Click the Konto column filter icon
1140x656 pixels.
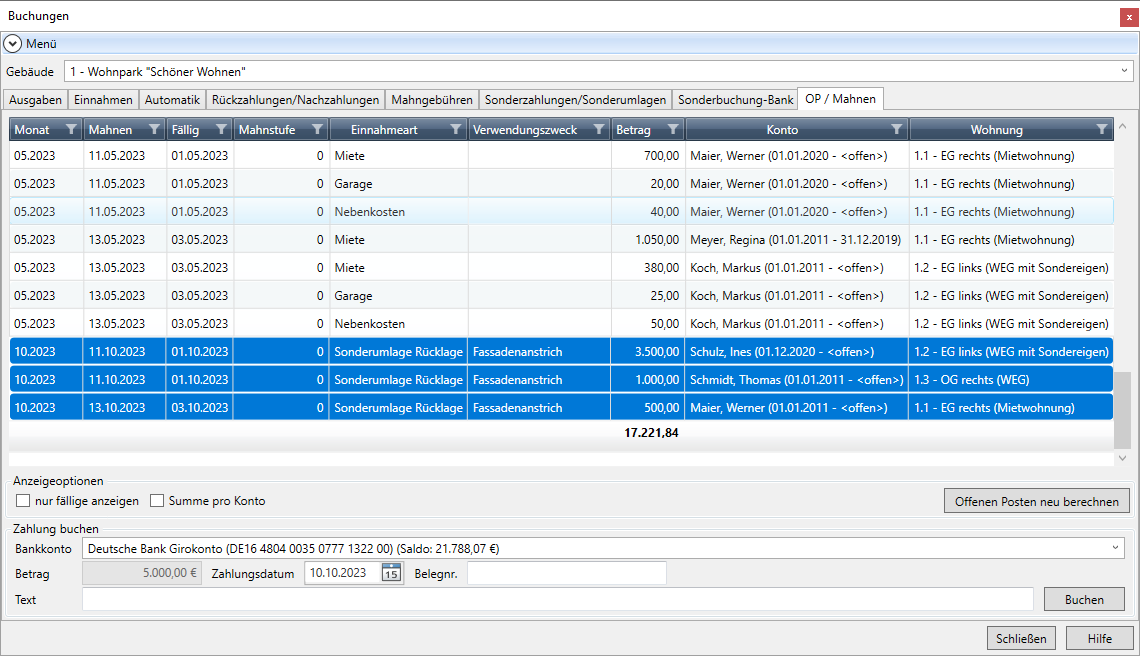click(896, 129)
